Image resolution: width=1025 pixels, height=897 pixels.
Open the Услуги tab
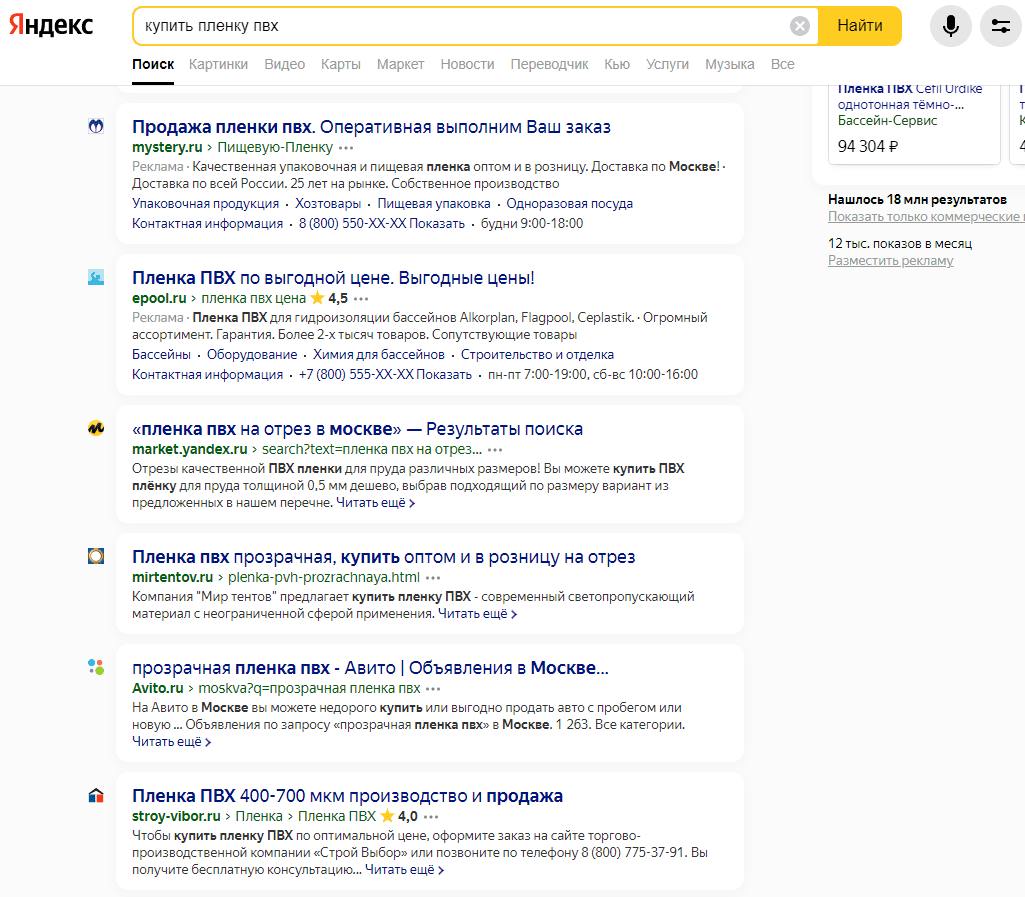667,64
